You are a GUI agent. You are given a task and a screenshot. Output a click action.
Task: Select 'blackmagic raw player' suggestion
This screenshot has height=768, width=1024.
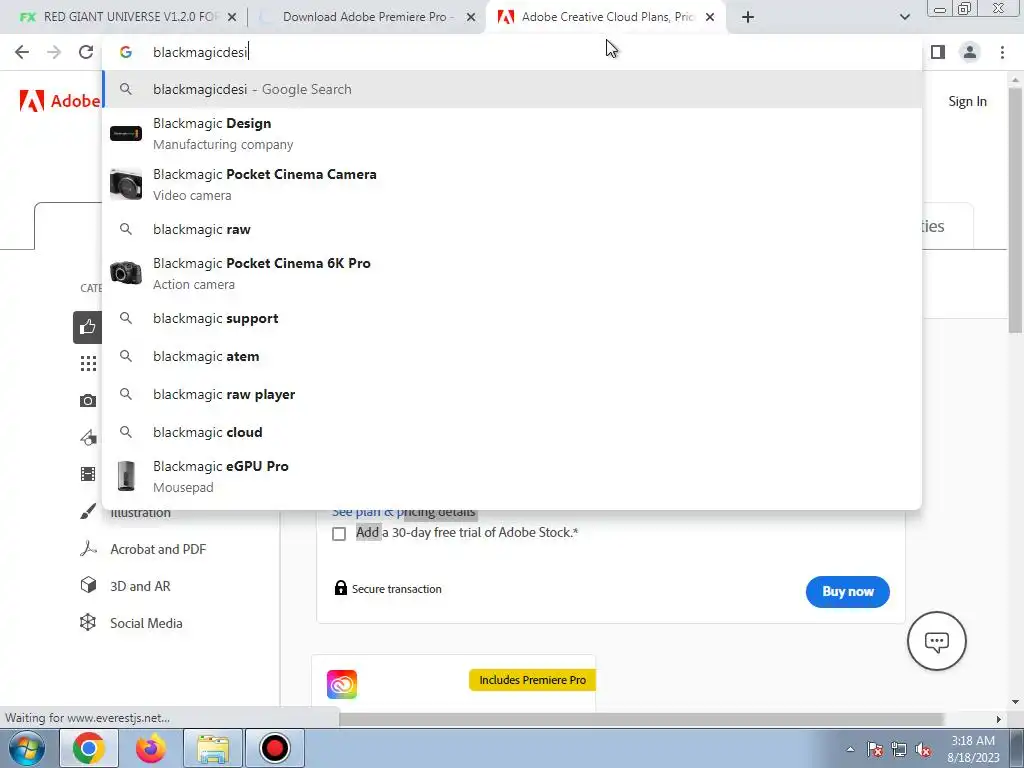point(512,394)
